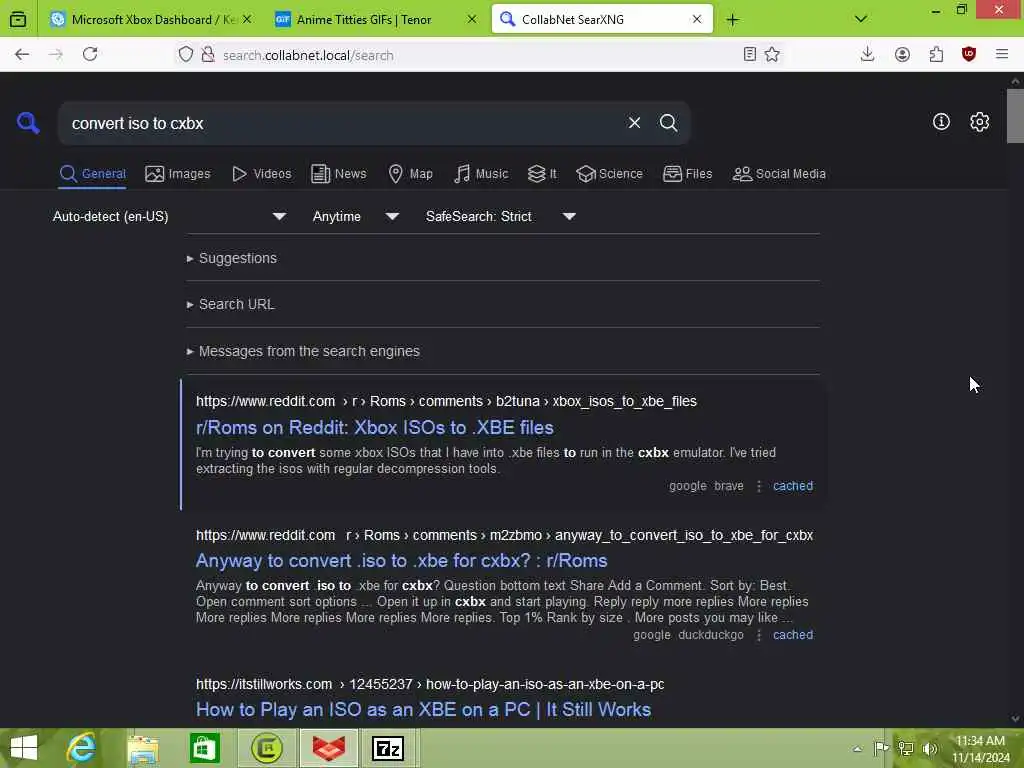Open the browser downloads panel

point(867,54)
